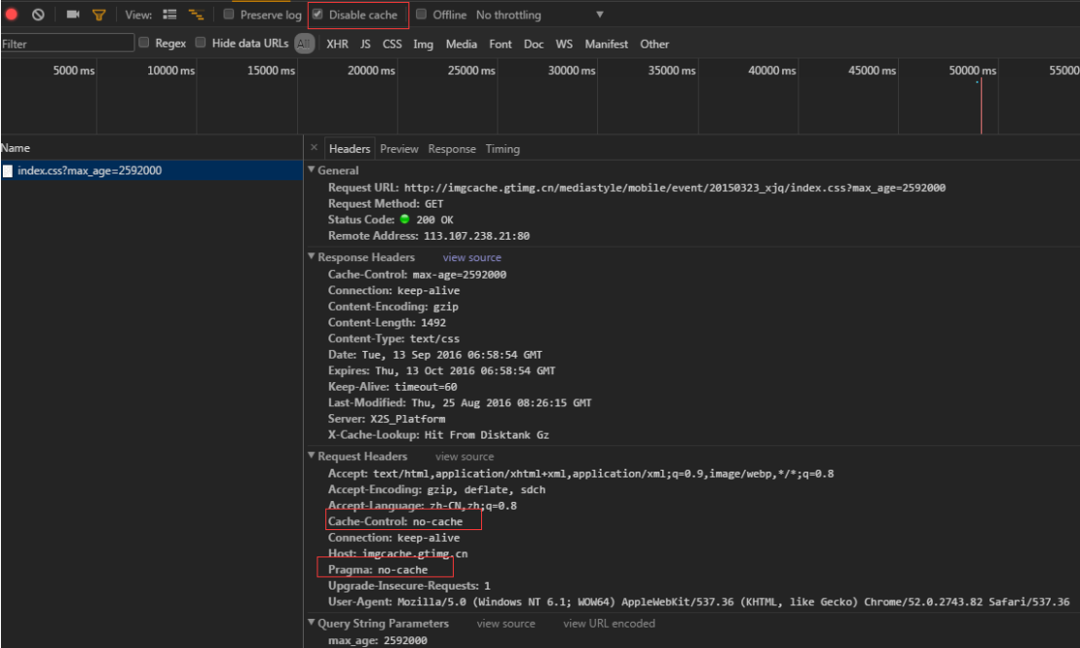This screenshot has width=1080, height=648.
Task: Click response Cache-Control: max-age=2592000 line
Action: (417, 274)
